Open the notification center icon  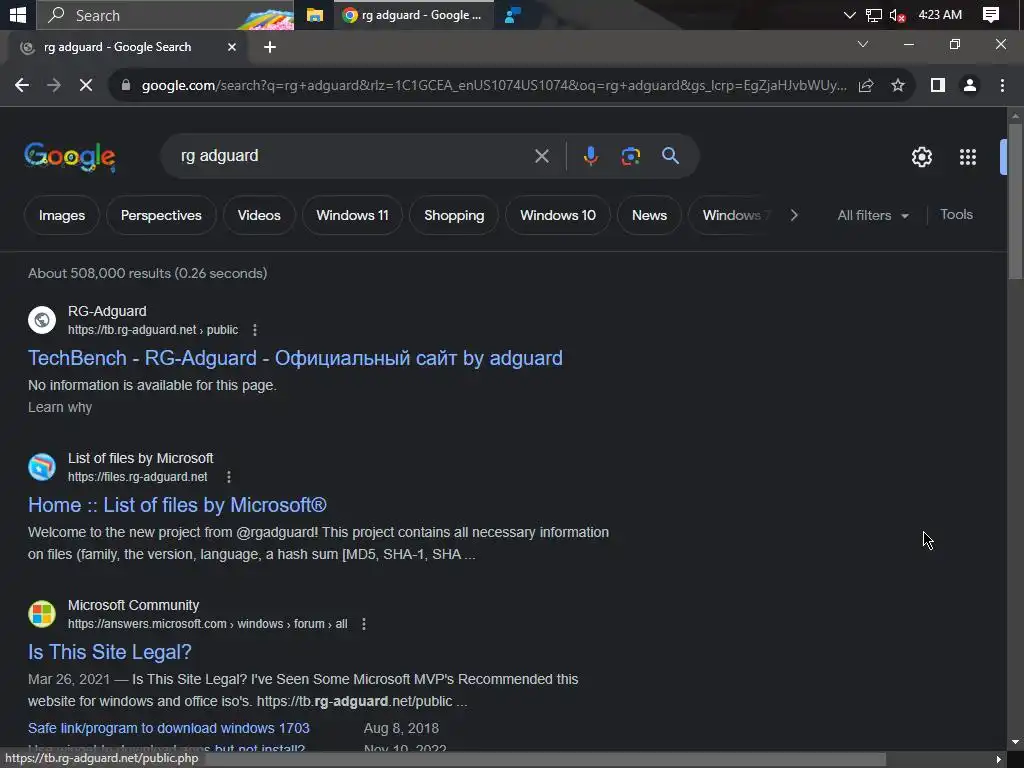point(991,15)
